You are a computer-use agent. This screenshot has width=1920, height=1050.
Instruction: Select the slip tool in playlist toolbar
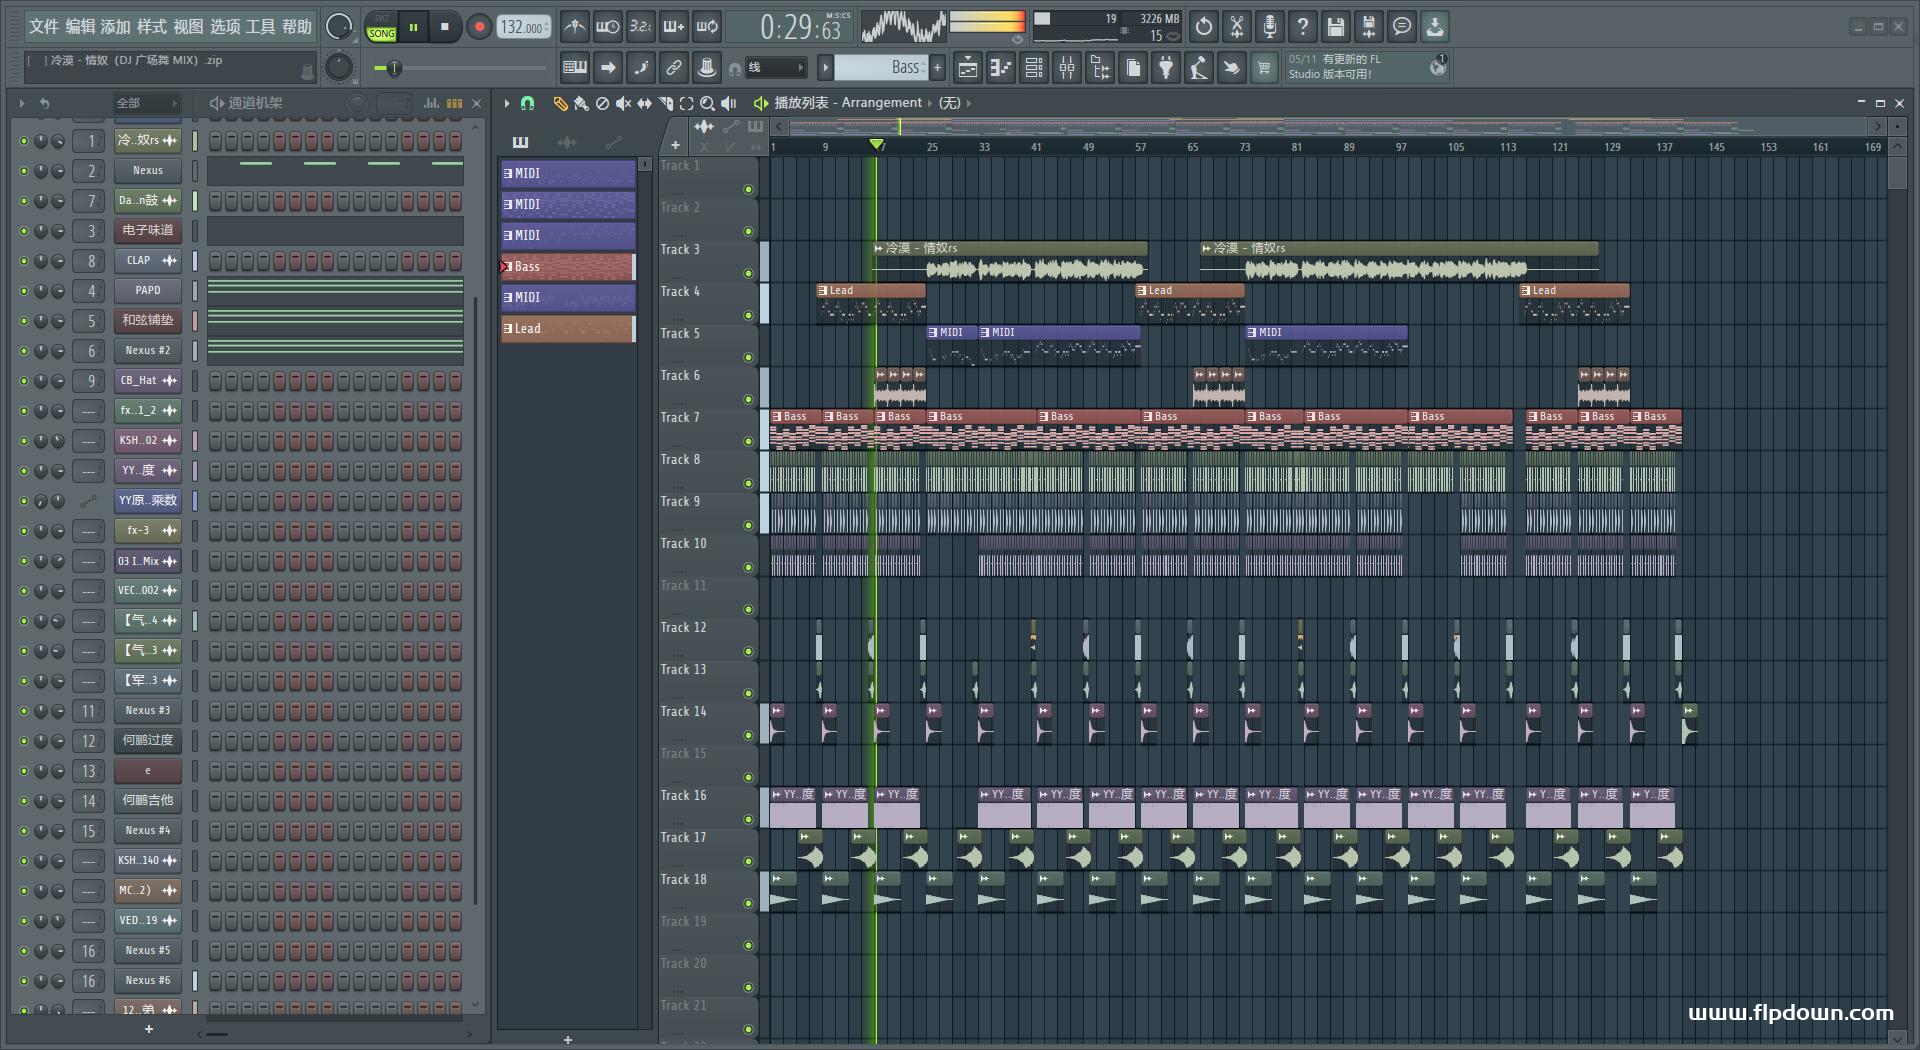(644, 103)
